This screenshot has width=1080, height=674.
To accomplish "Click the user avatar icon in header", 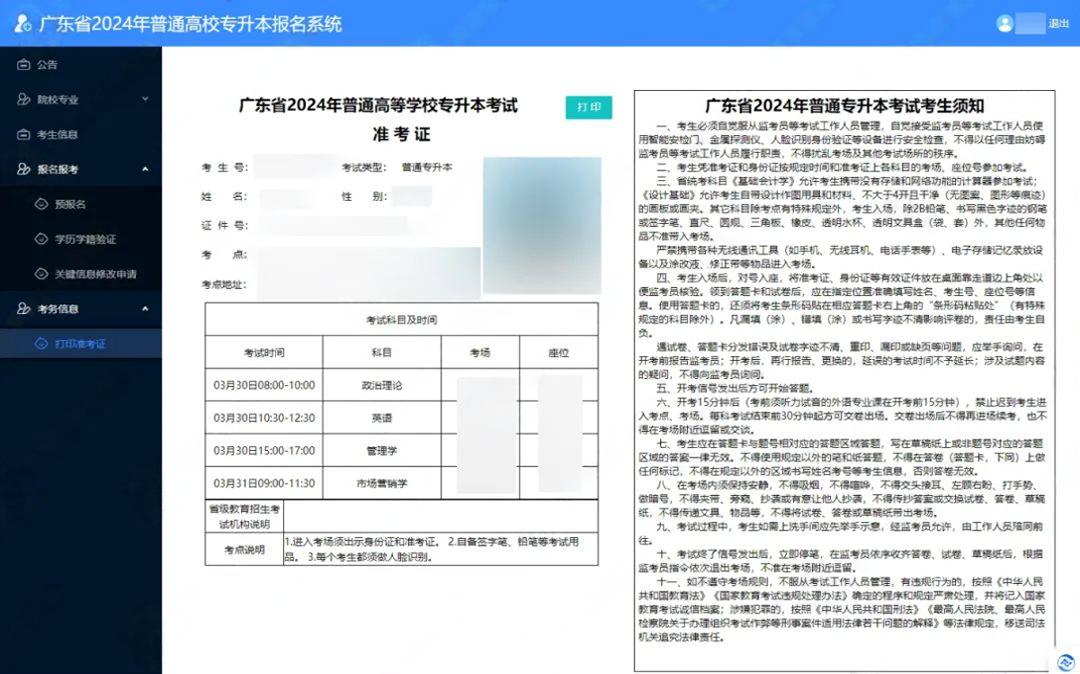I will click(x=1005, y=23).
